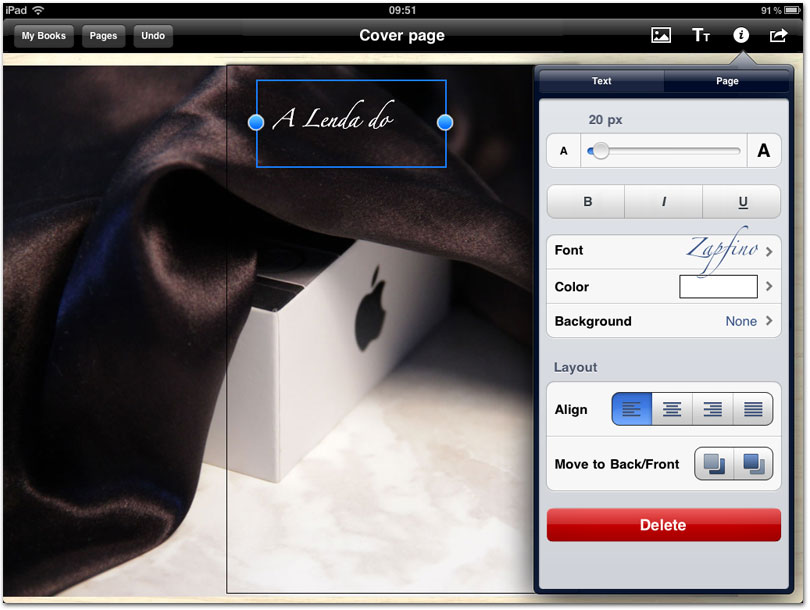
Task: Tap the Undo button
Action: (153, 36)
